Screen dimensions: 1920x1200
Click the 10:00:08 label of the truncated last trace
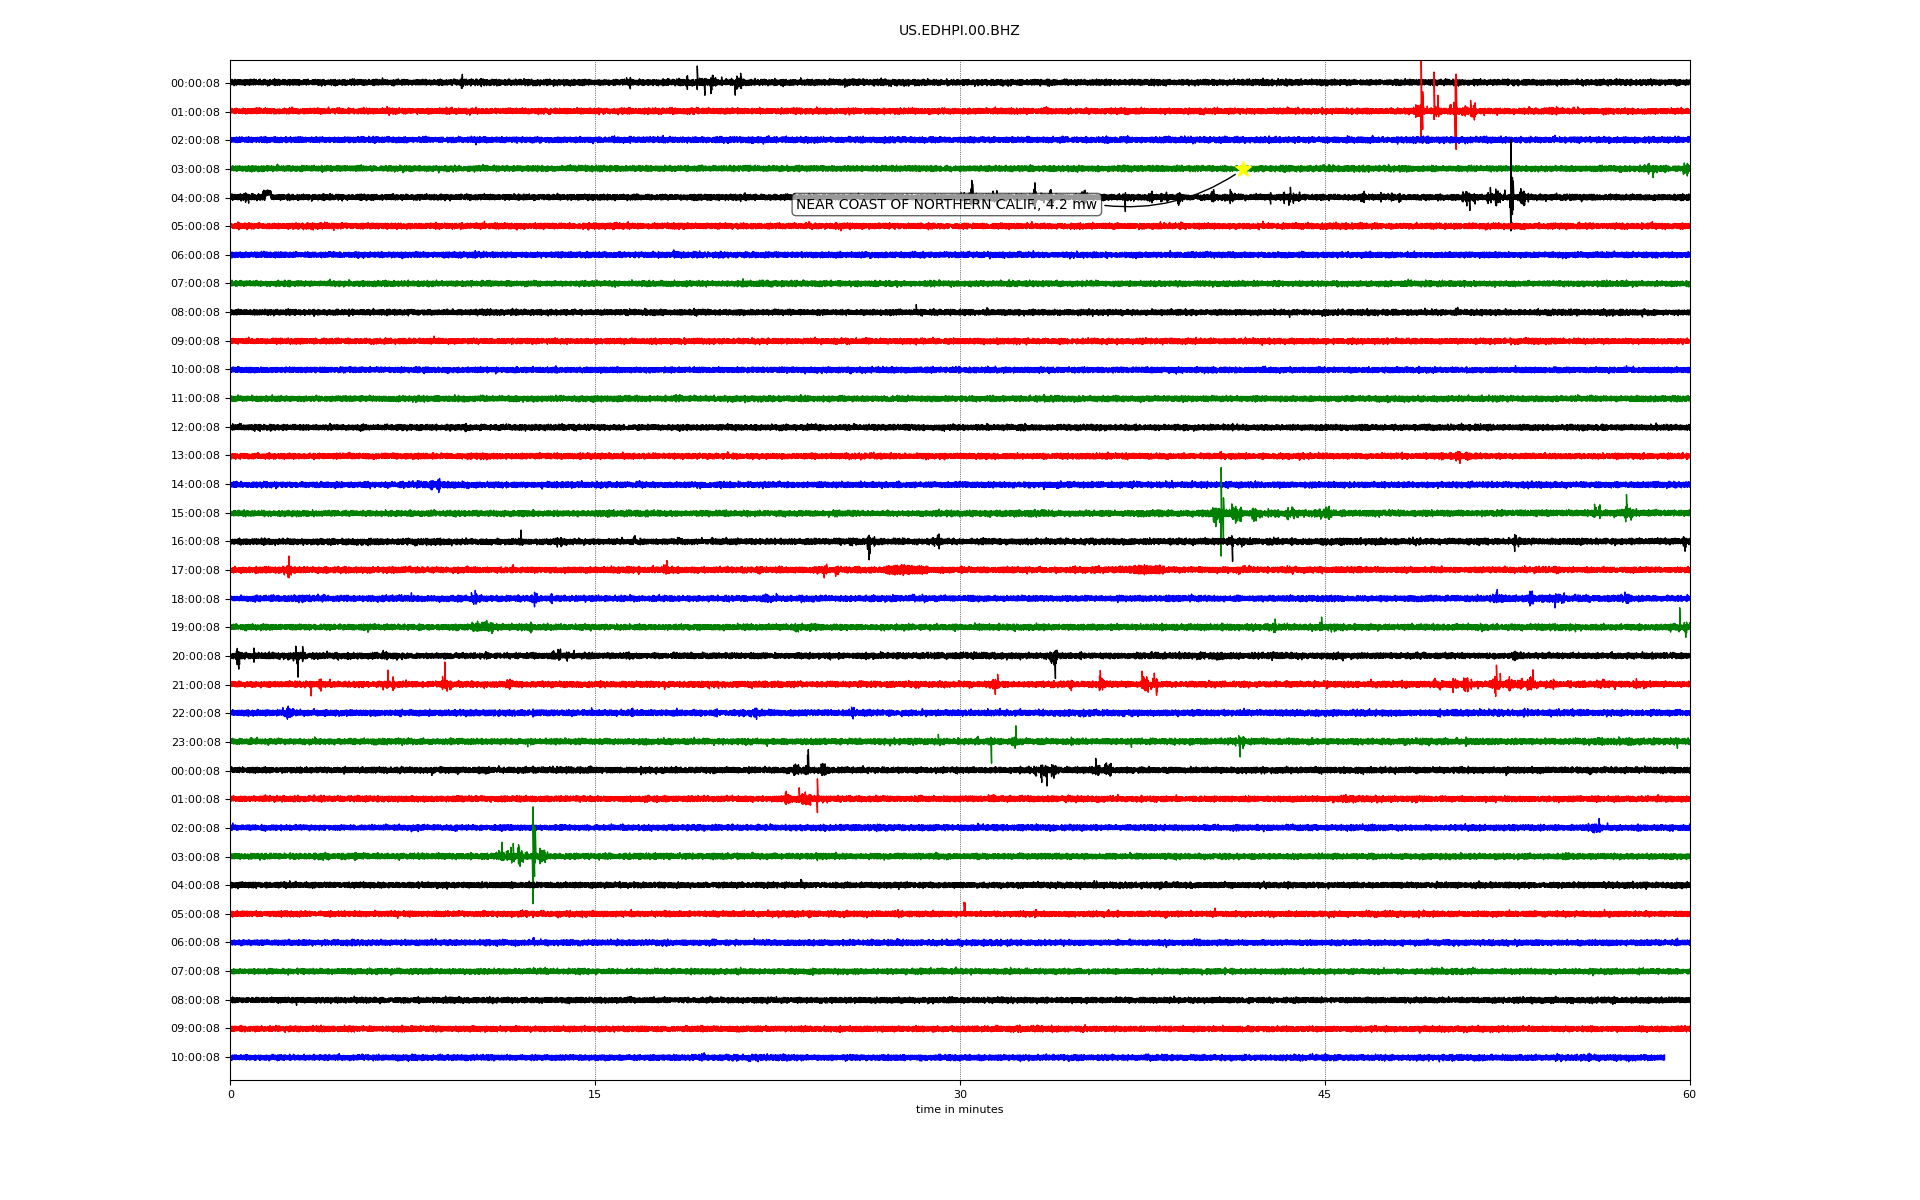195,1058
